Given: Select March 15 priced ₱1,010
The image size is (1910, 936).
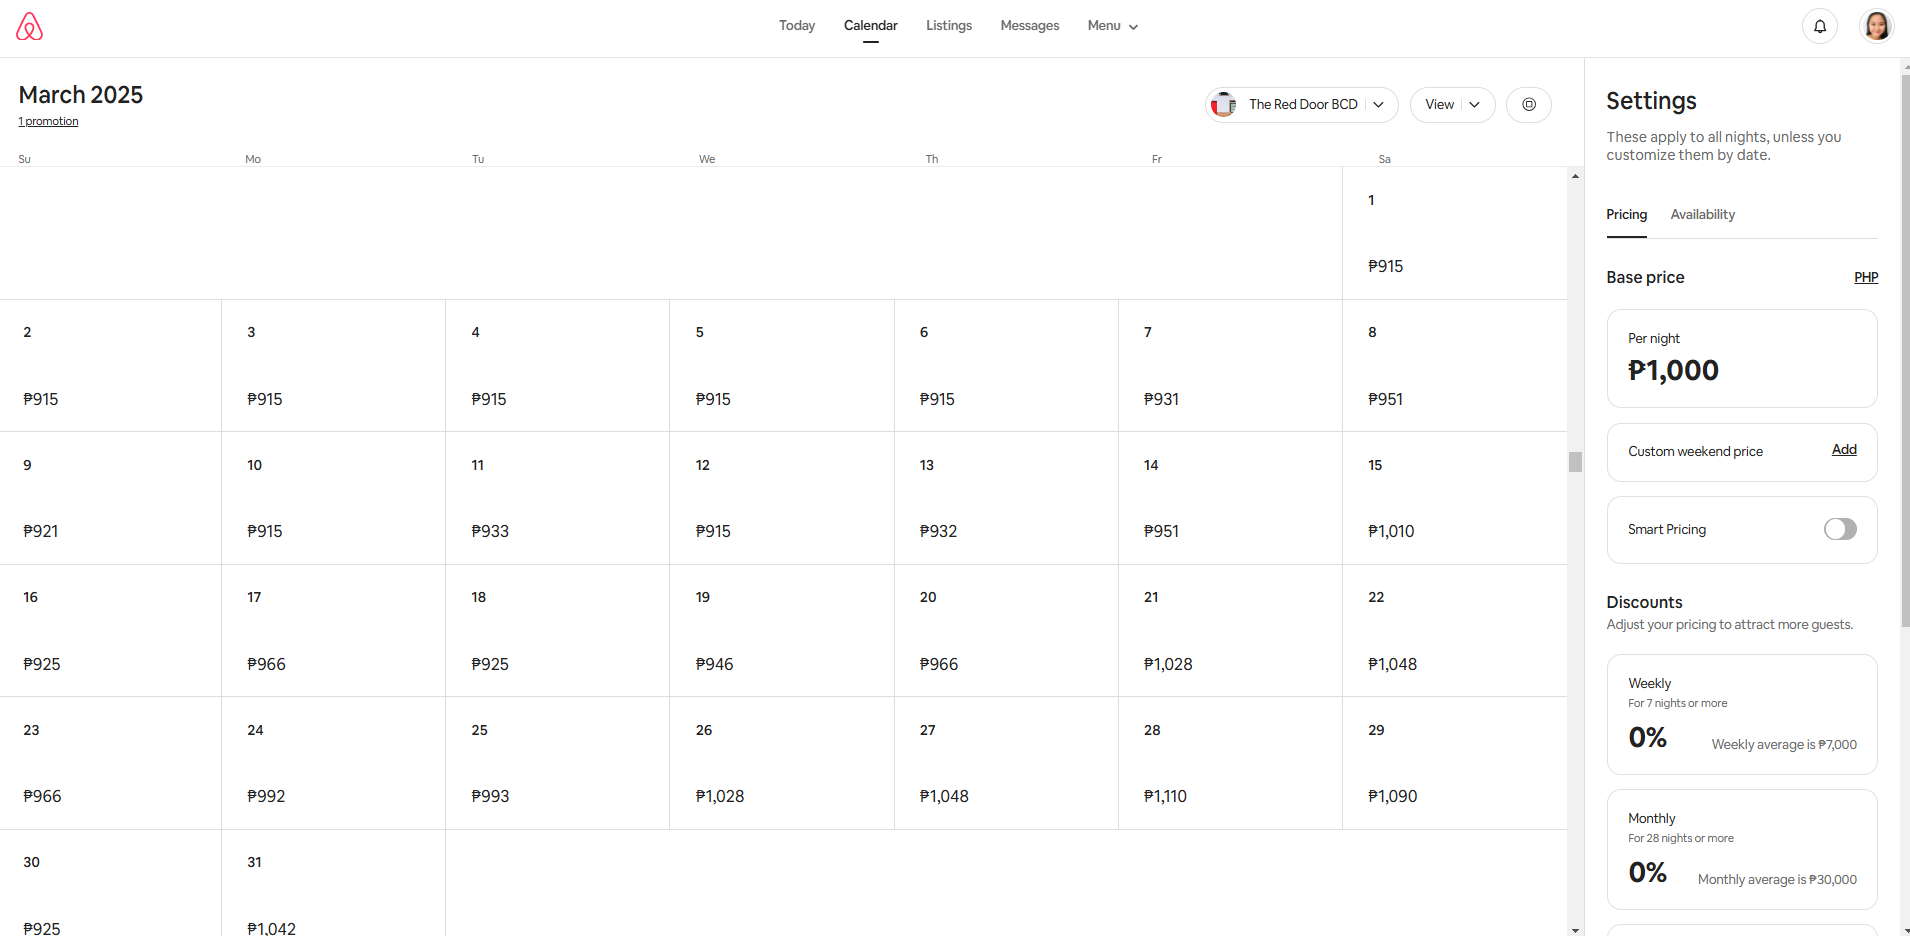Looking at the screenshot, I should click(1454, 498).
